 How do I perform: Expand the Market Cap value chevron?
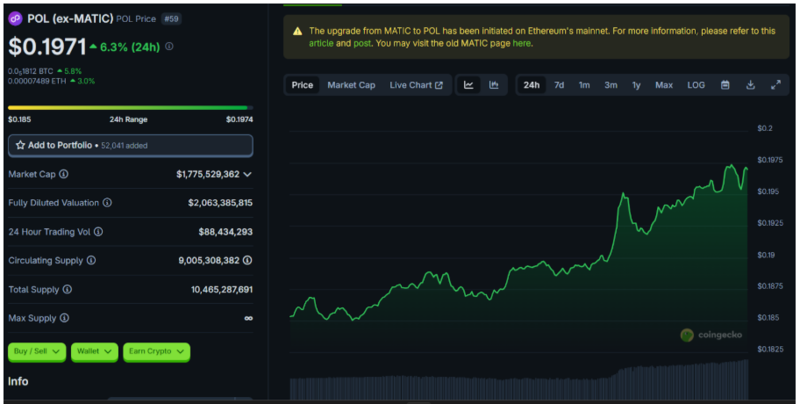pos(248,174)
